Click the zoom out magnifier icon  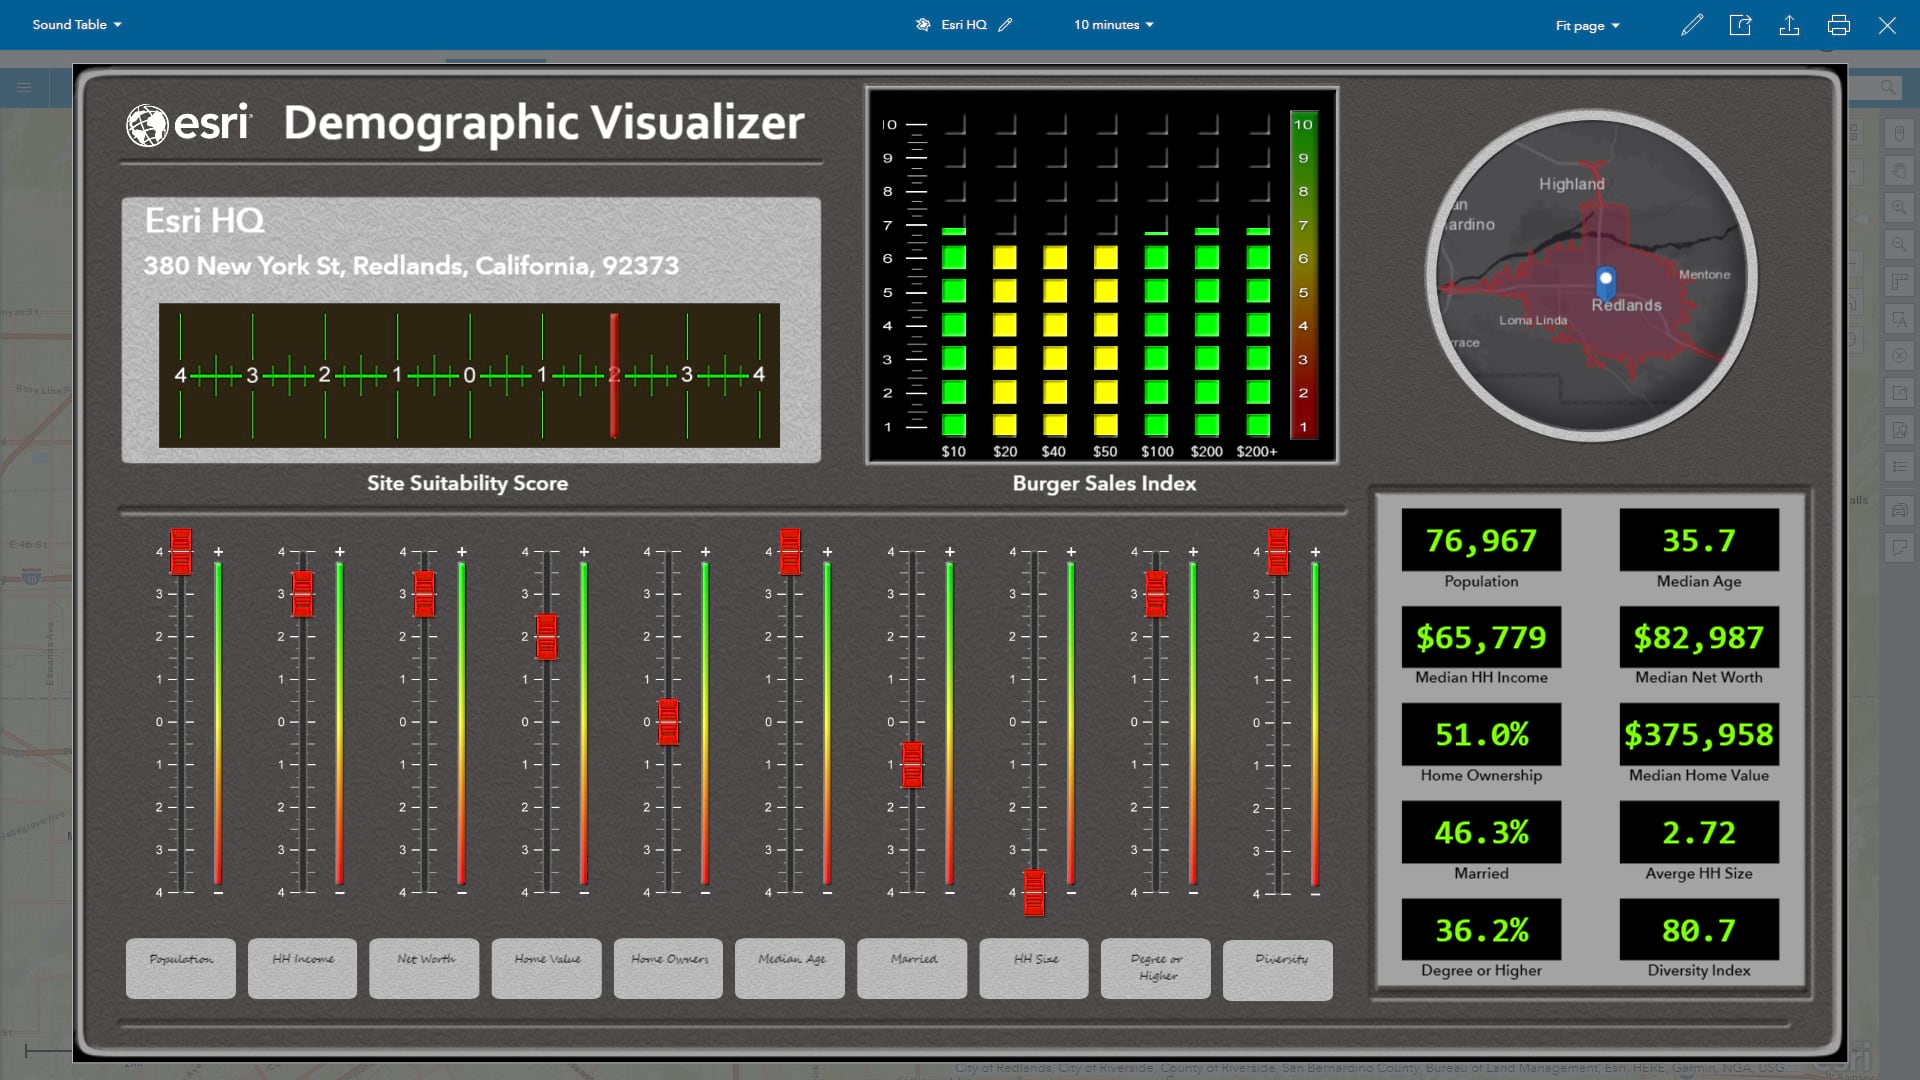click(x=1898, y=244)
